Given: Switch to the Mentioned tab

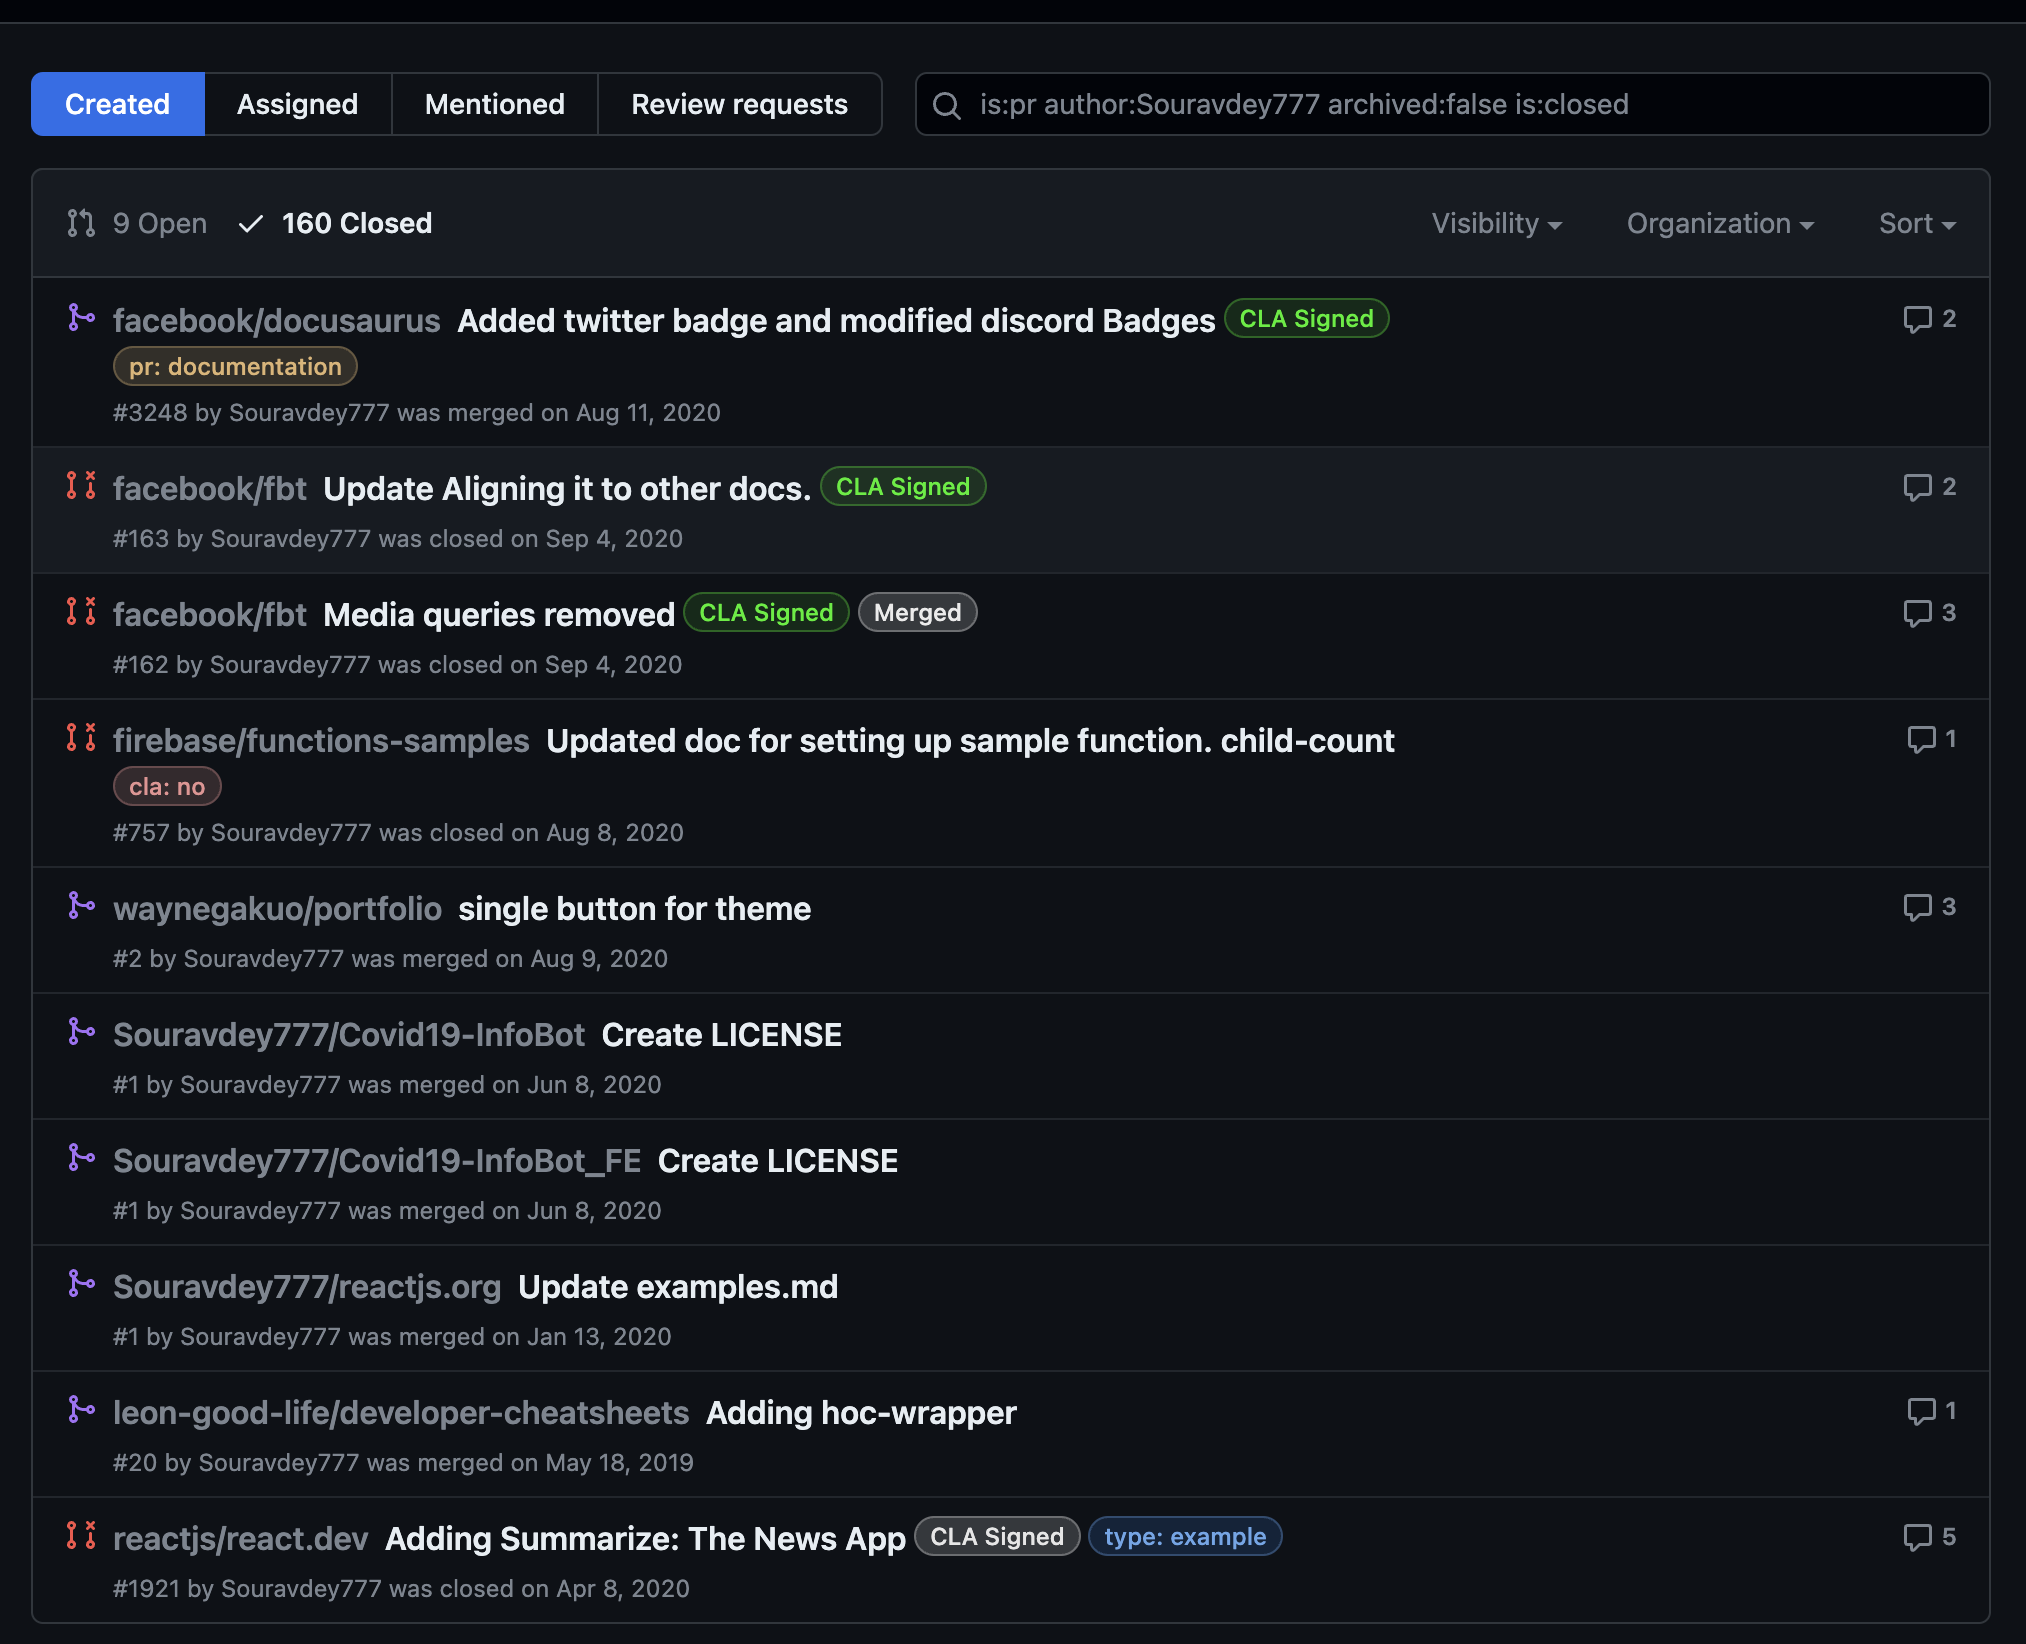Looking at the screenshot, I should pyautogui.click(x=495, y=104).
